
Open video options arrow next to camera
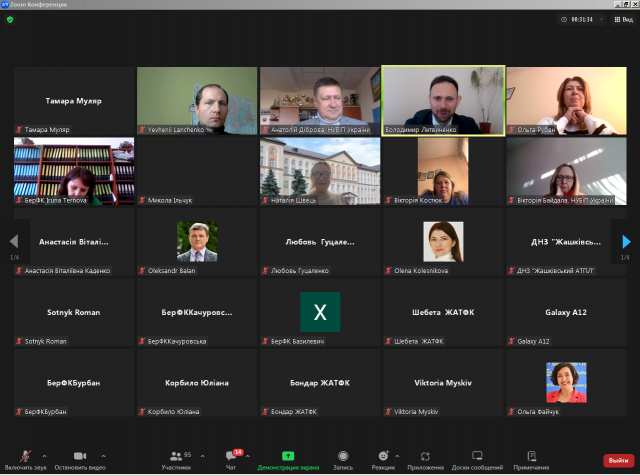[103, 456]
